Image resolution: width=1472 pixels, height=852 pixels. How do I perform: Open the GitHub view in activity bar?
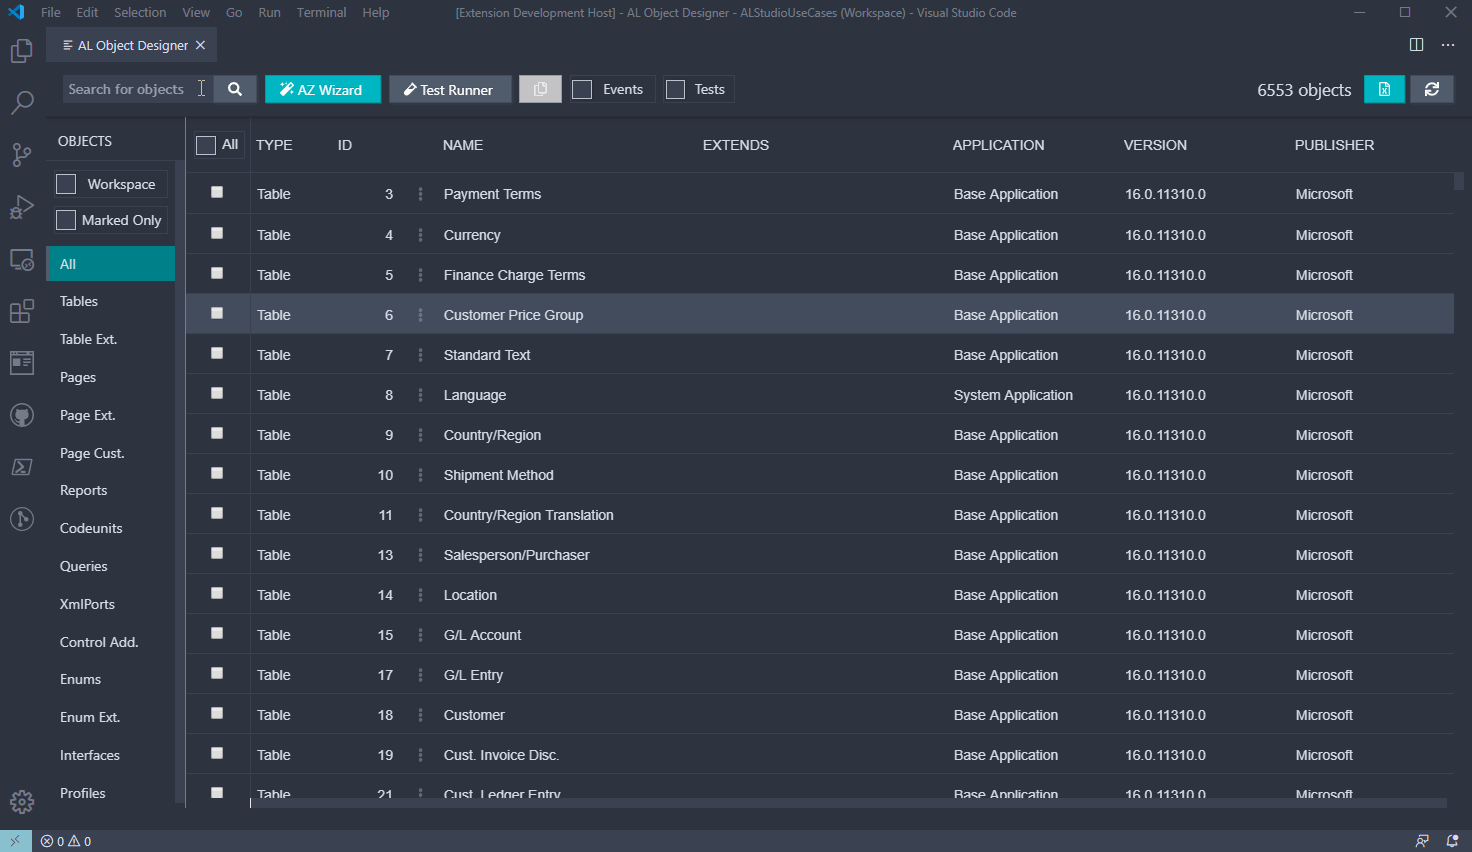tap(22, 415)
